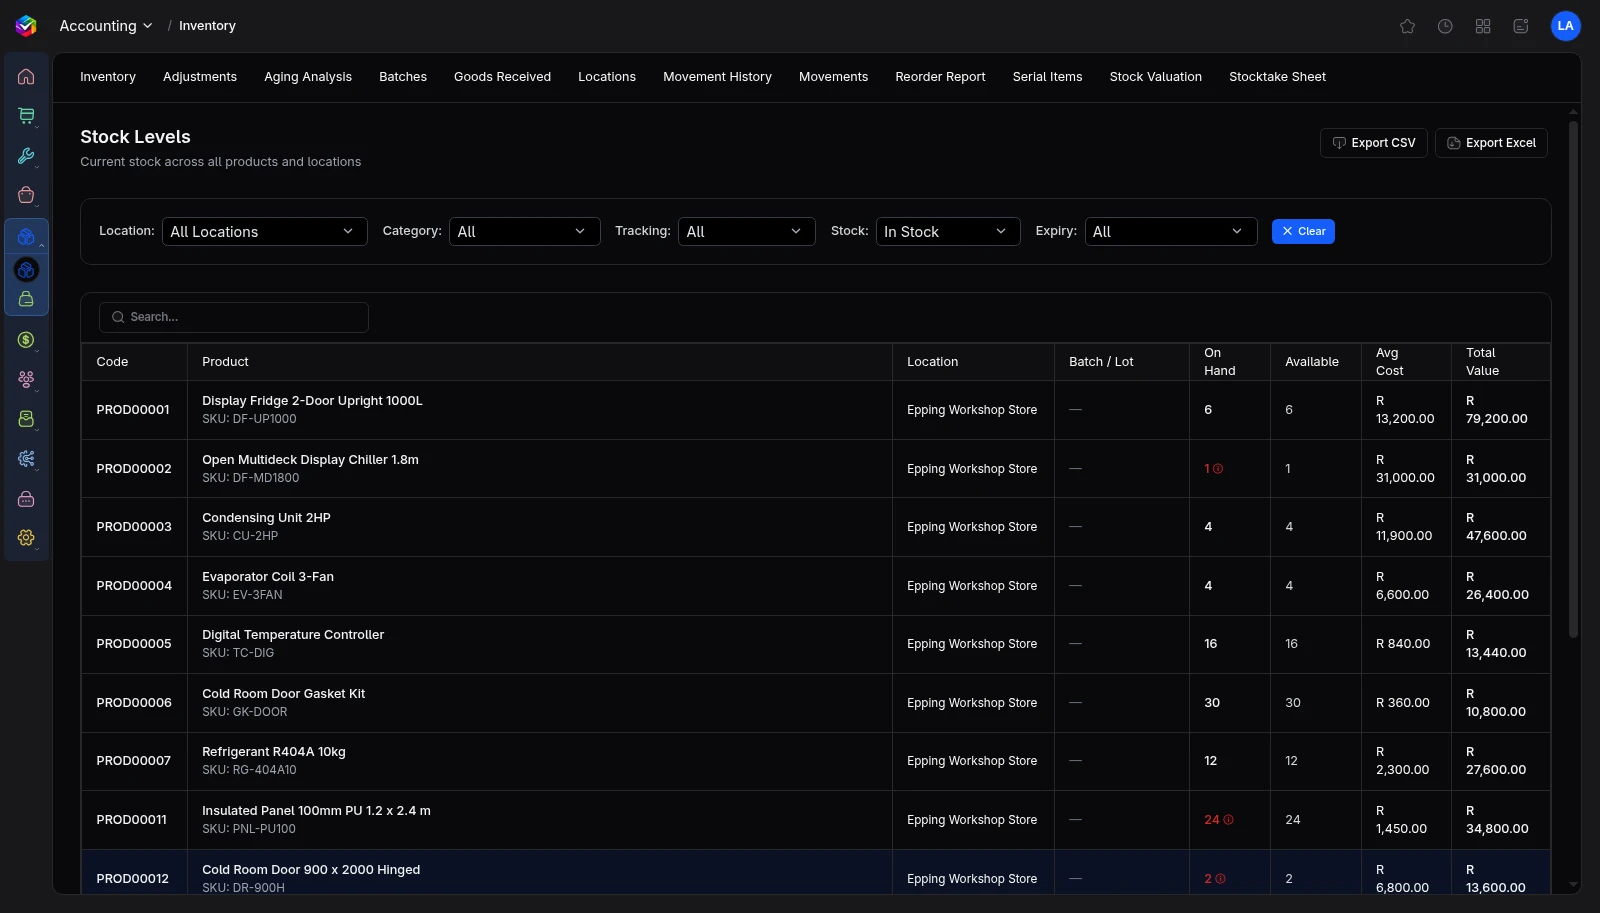
Task: Select the PROD00003 code cell
Action: point(134,527)
